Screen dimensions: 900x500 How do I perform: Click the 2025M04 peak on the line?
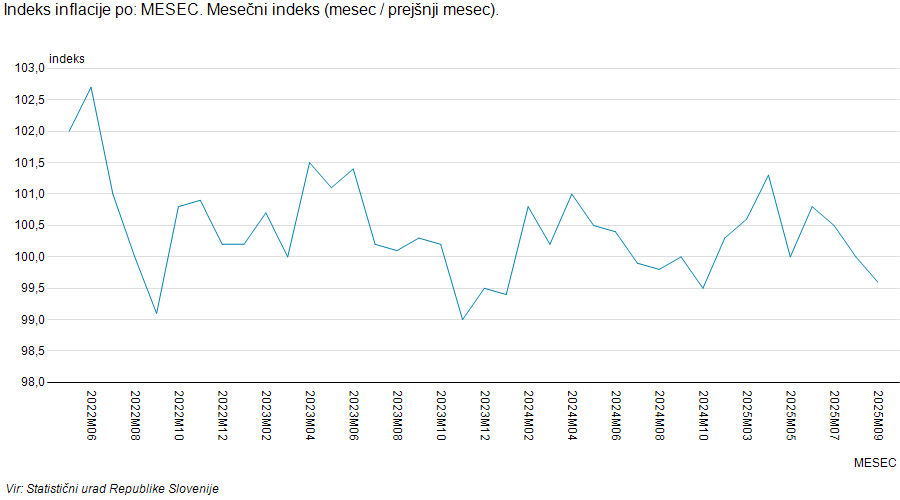point(768,175)
